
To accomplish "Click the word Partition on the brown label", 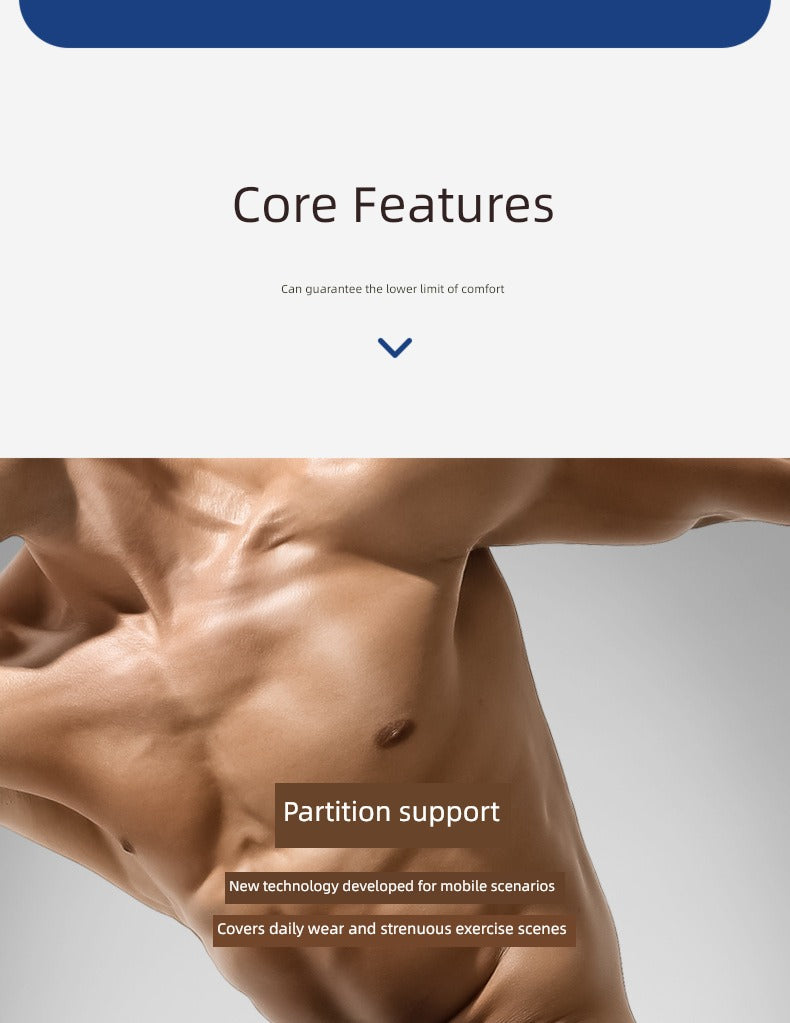I will 337,812.
